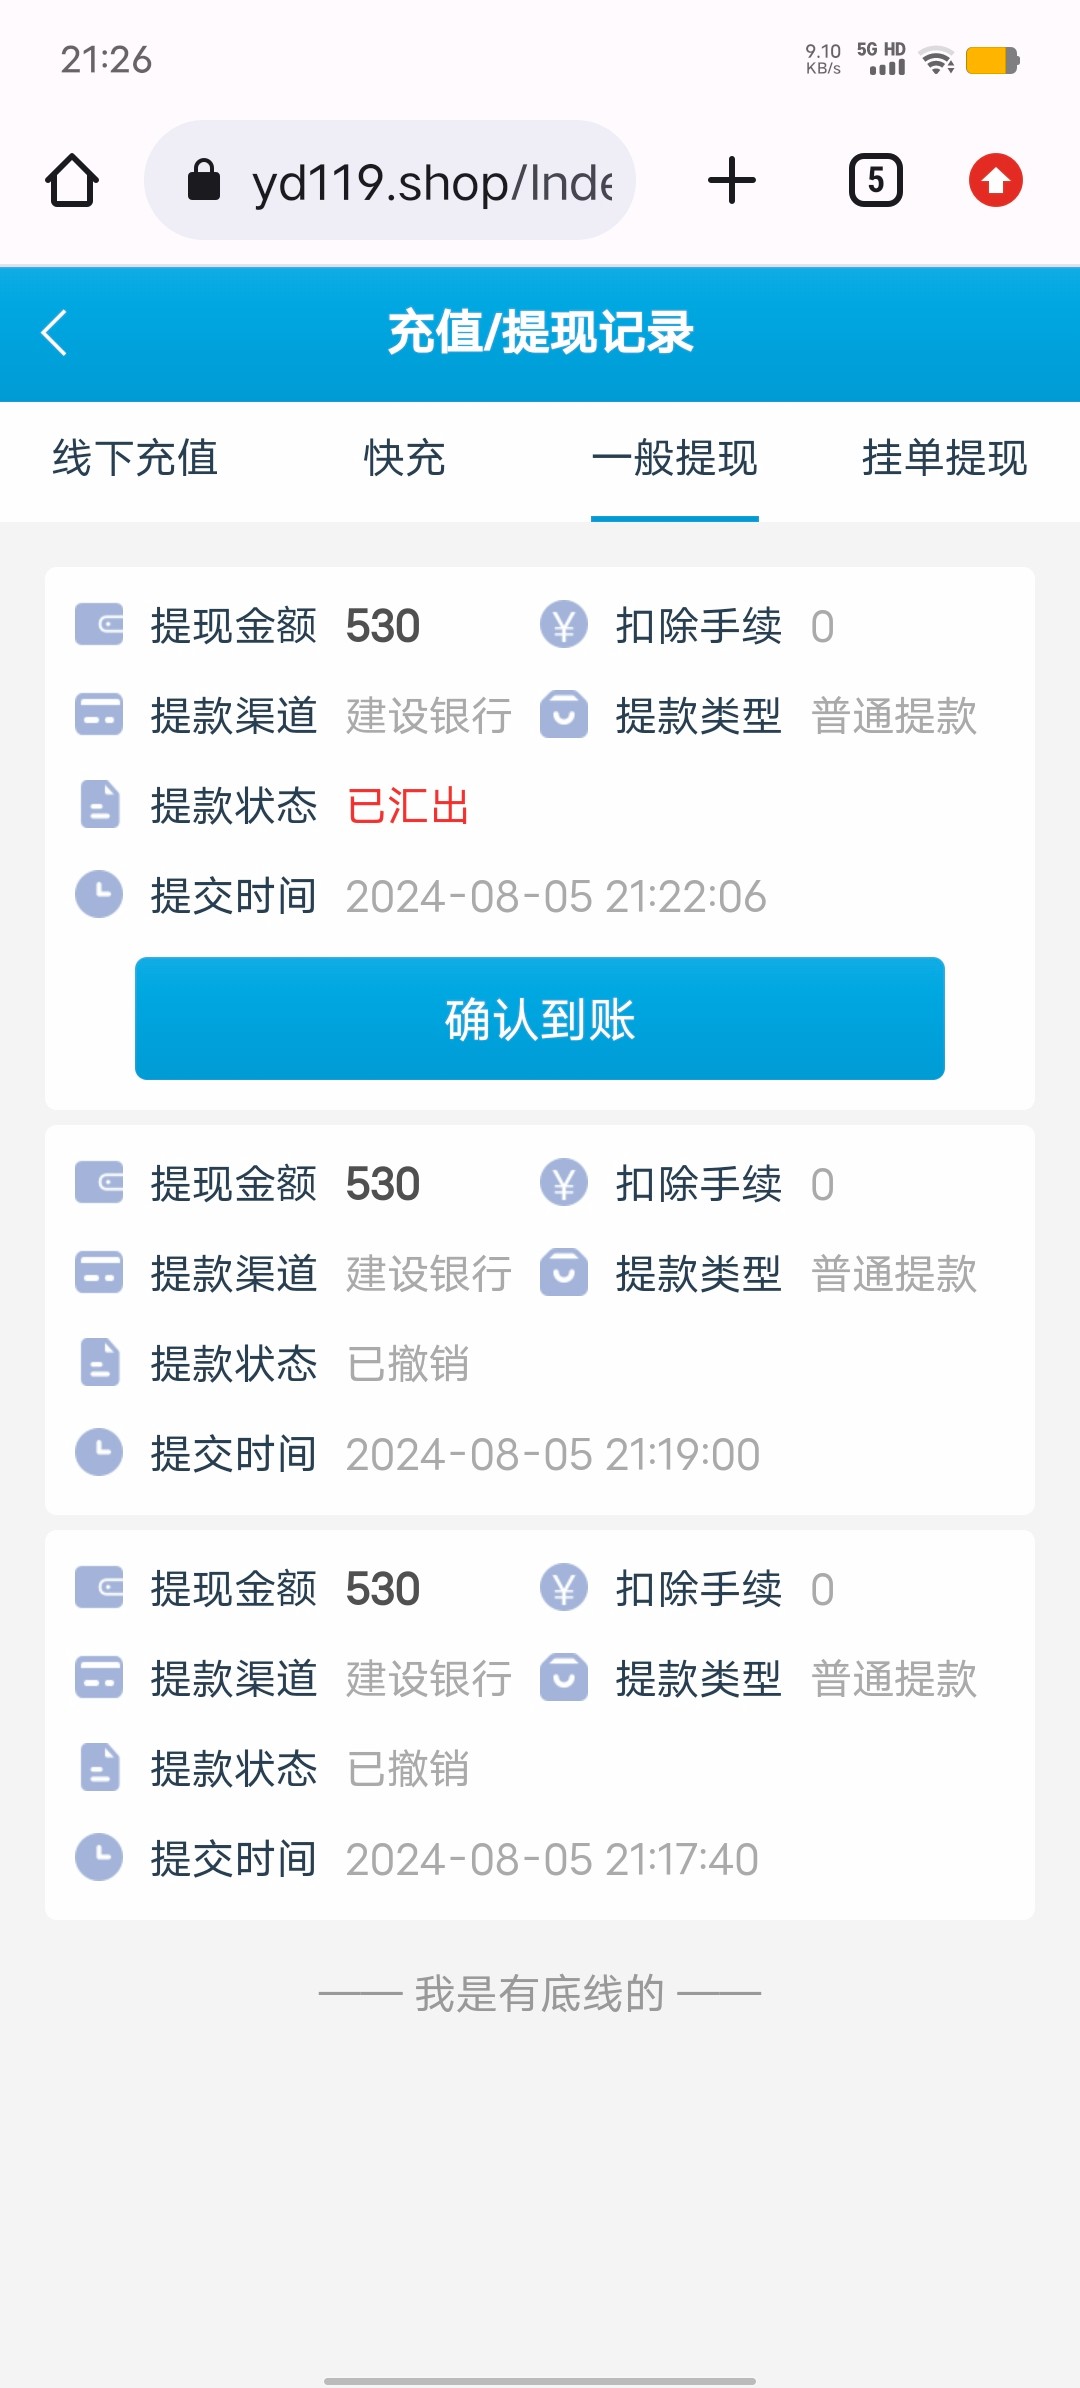Switch to the 线下充值 tab
The width and height of the screenshot is (1080, 2388).
click(135, 459)
